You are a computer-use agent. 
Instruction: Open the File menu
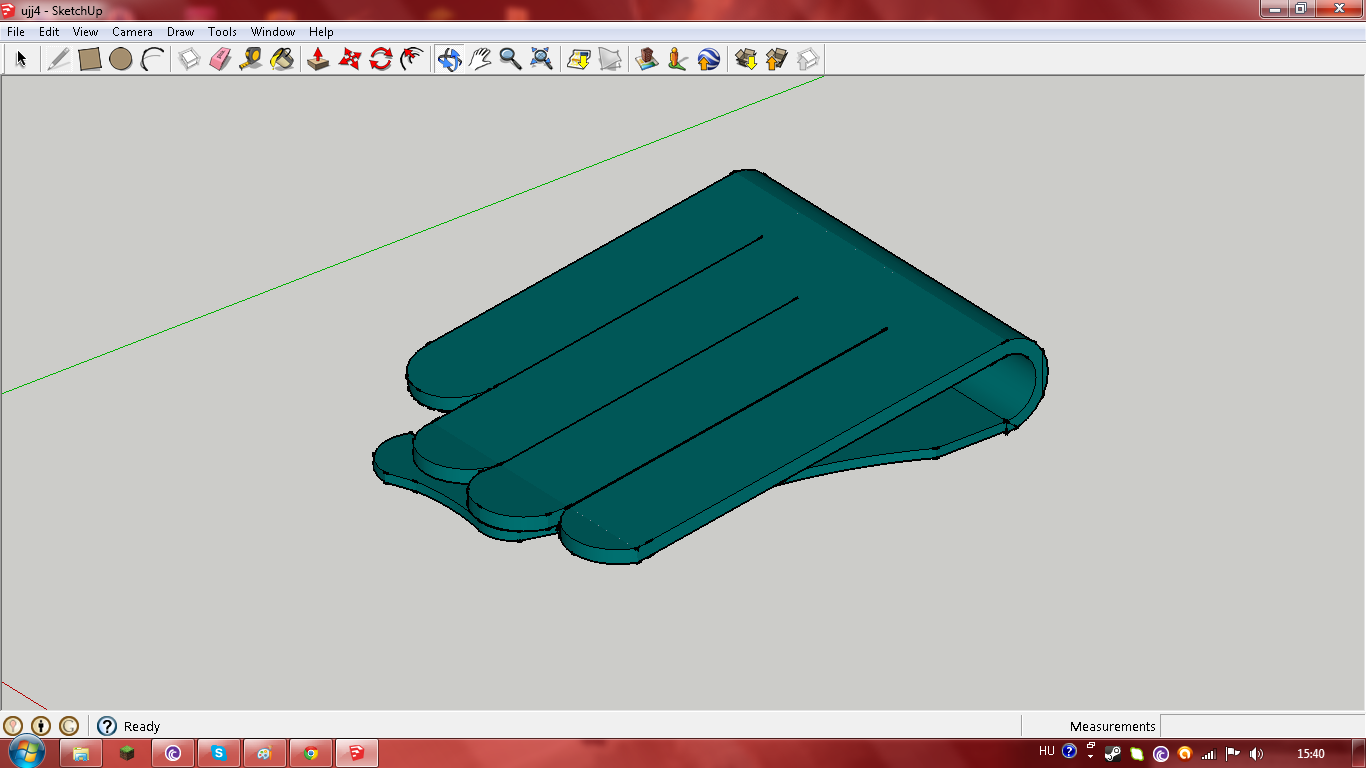[x=16, y=32]
